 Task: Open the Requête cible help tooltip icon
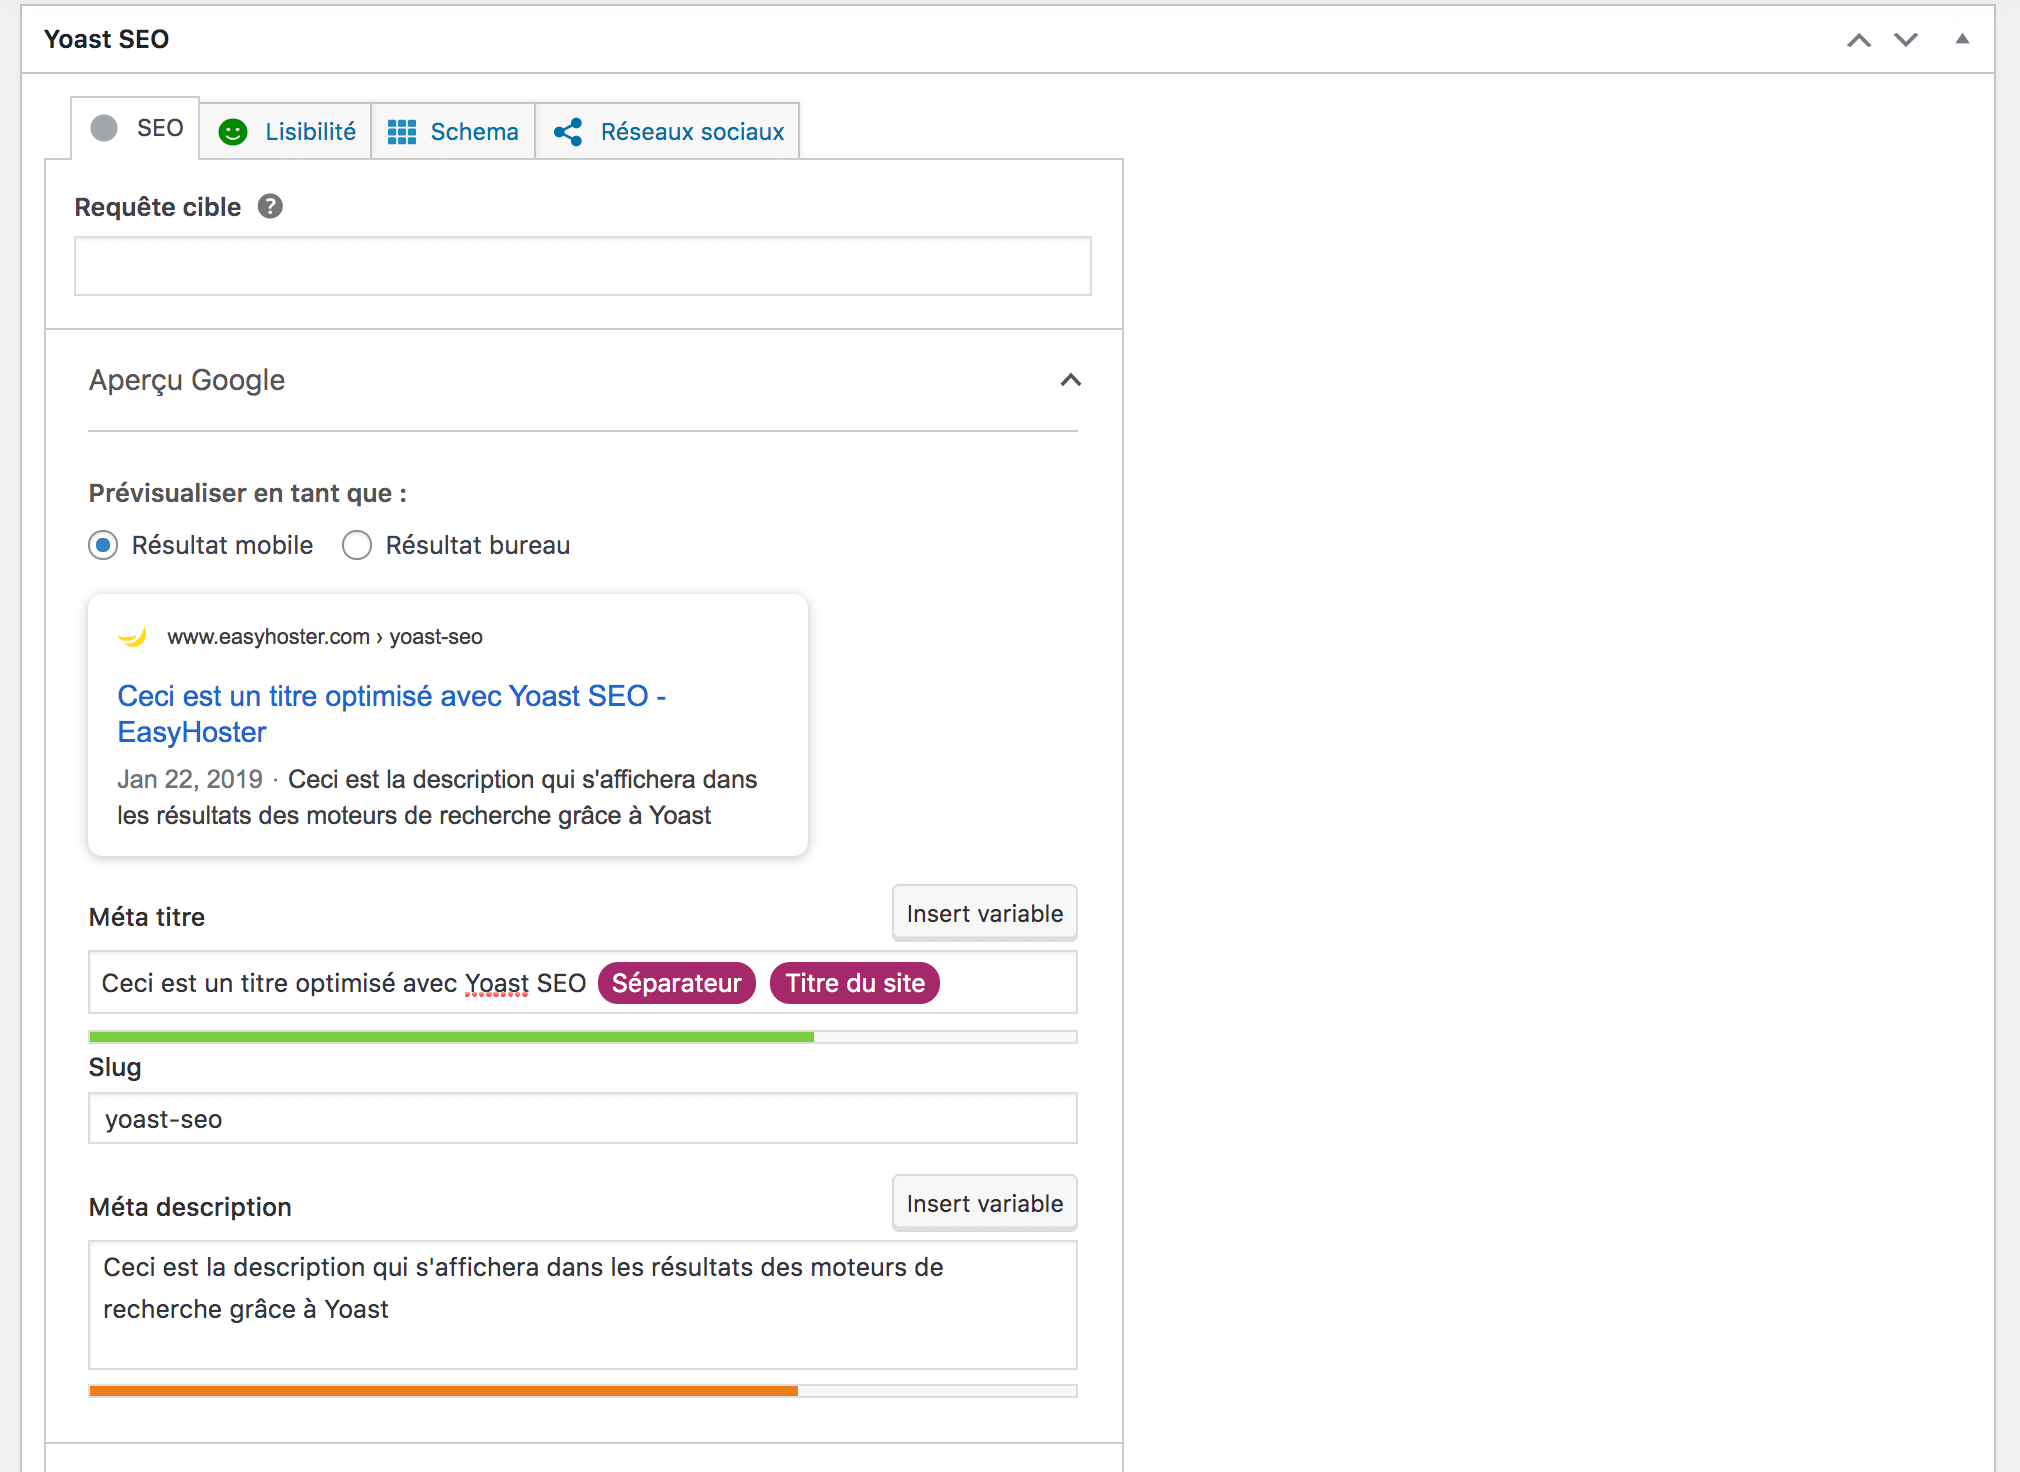point(268,207)
